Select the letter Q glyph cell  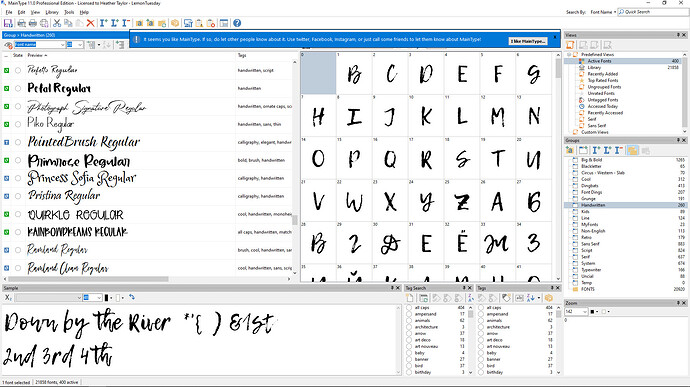coord(390,159)
